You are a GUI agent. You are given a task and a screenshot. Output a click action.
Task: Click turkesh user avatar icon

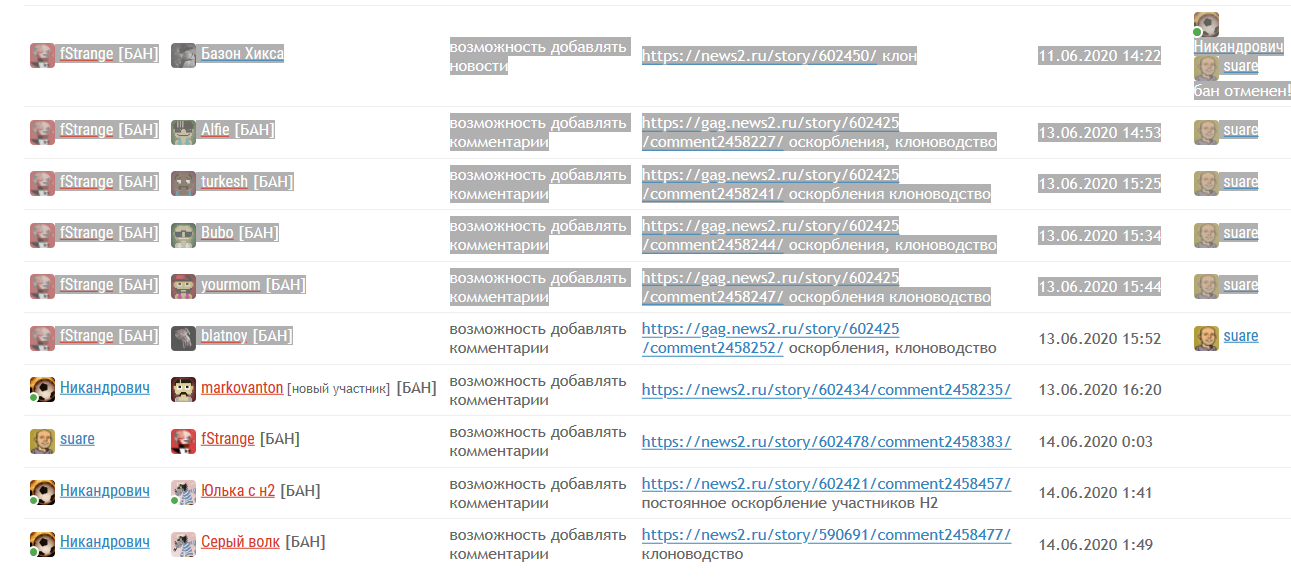[183, 183]
